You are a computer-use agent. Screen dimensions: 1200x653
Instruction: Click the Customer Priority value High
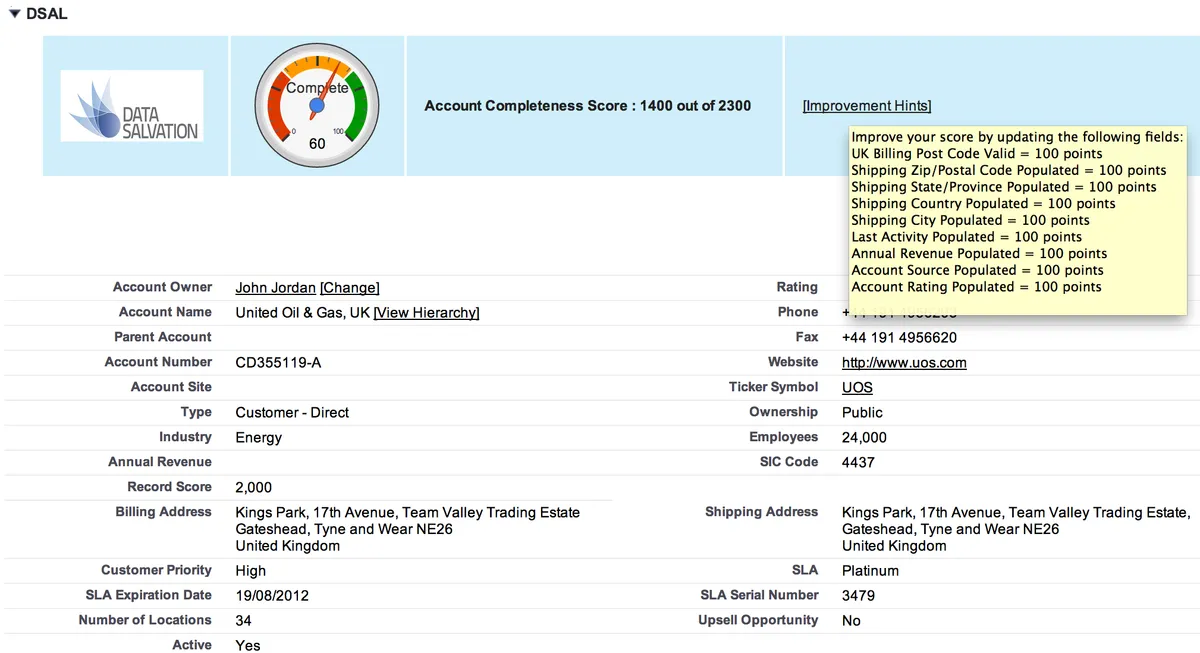pyautogui.click(x=251, y=571)
